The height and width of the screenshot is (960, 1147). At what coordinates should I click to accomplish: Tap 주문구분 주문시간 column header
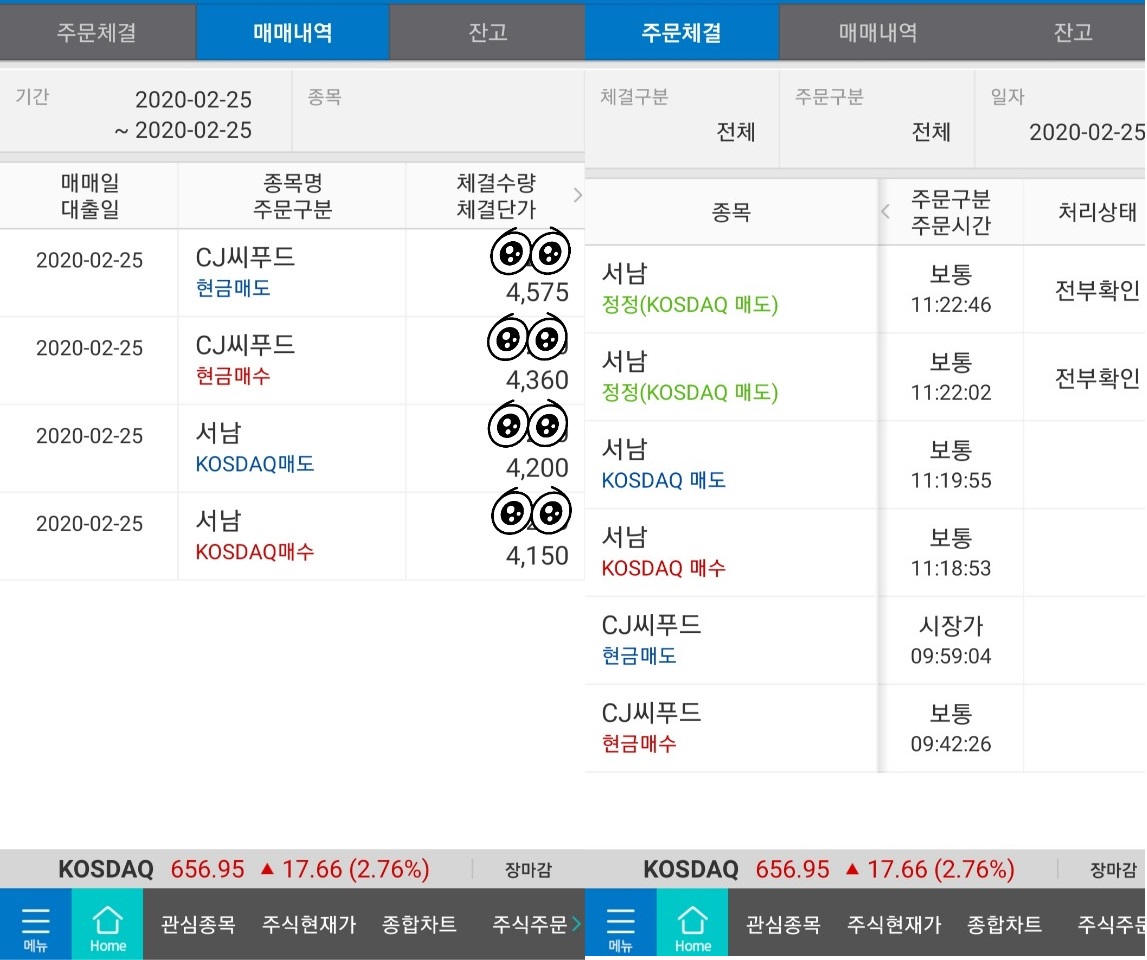(950, 212)
